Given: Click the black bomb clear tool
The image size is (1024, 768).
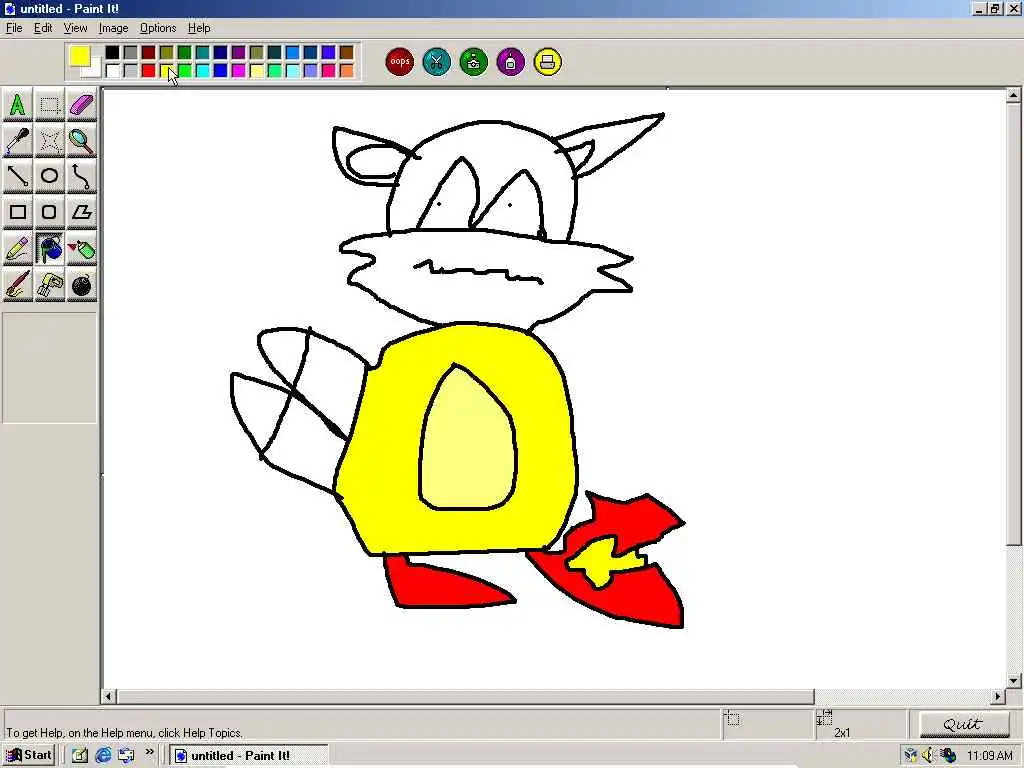Looking at the screenshot, I should (82, 285).
